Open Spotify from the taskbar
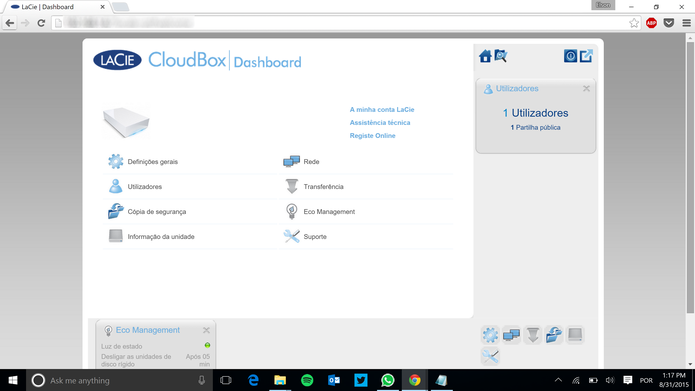Viewport: 695px width, 391px height. (x=307, y=380)
